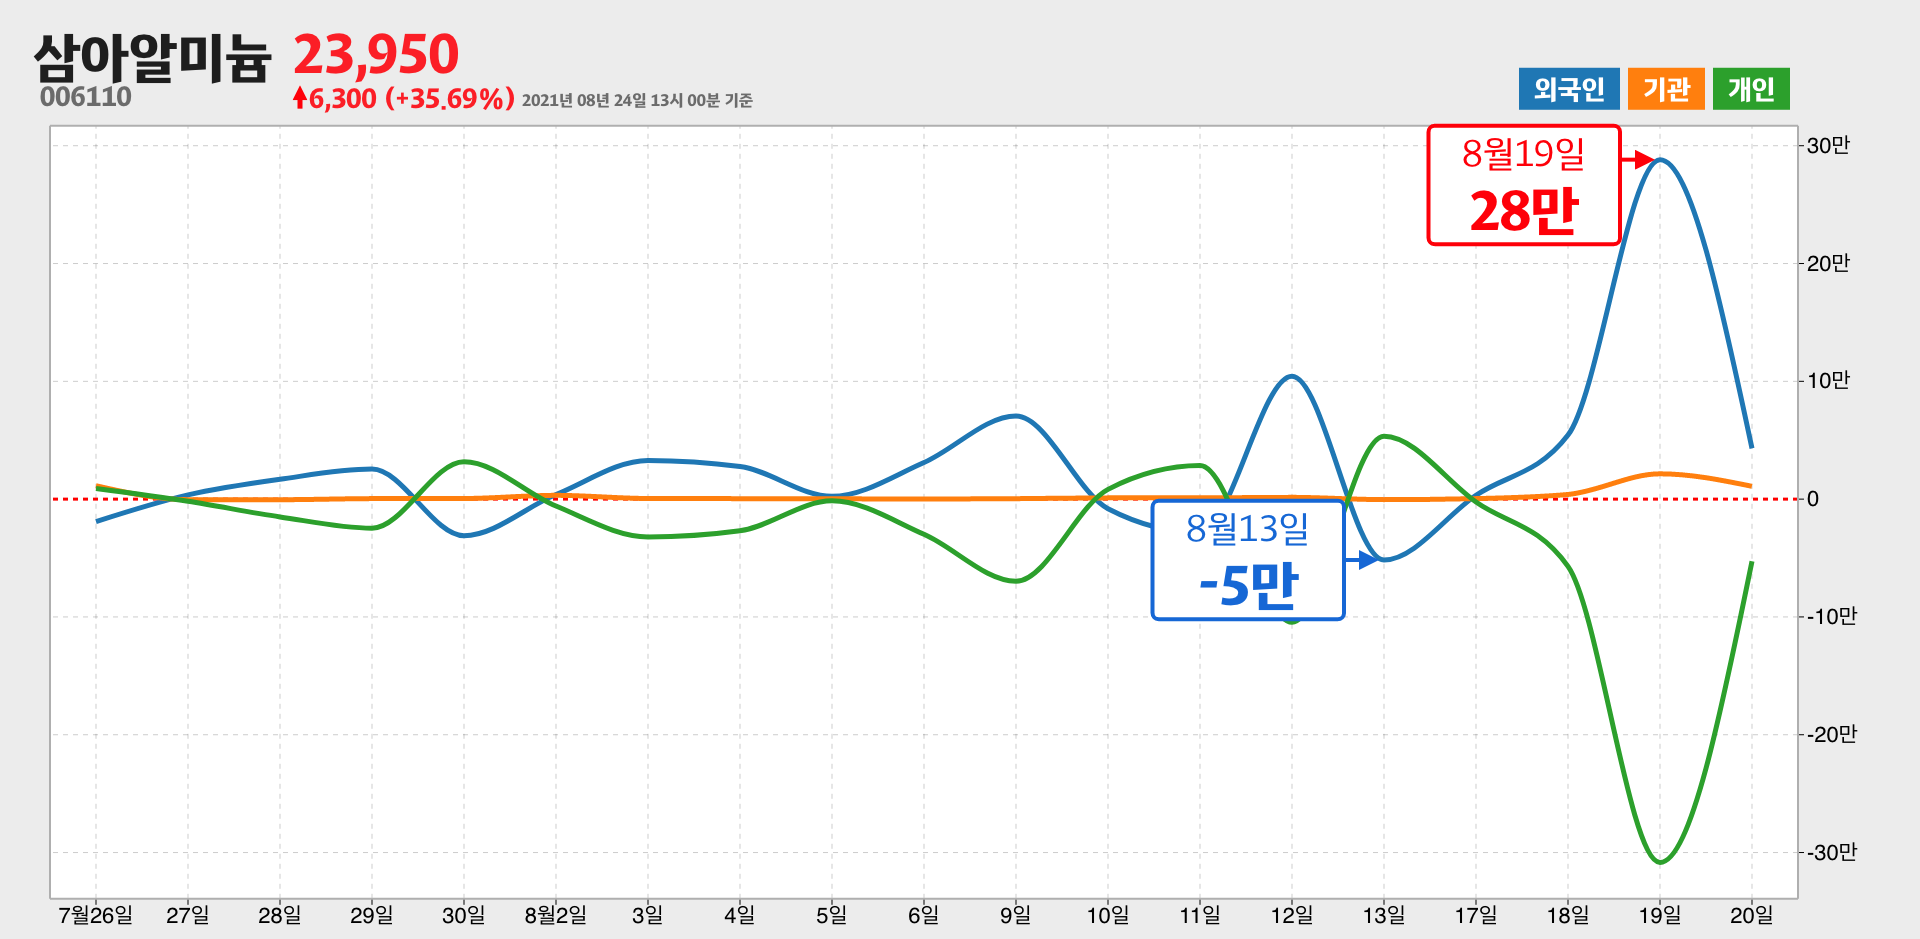
Task: Click the 7월26일 x-axis date label
Action: [96, 915]
